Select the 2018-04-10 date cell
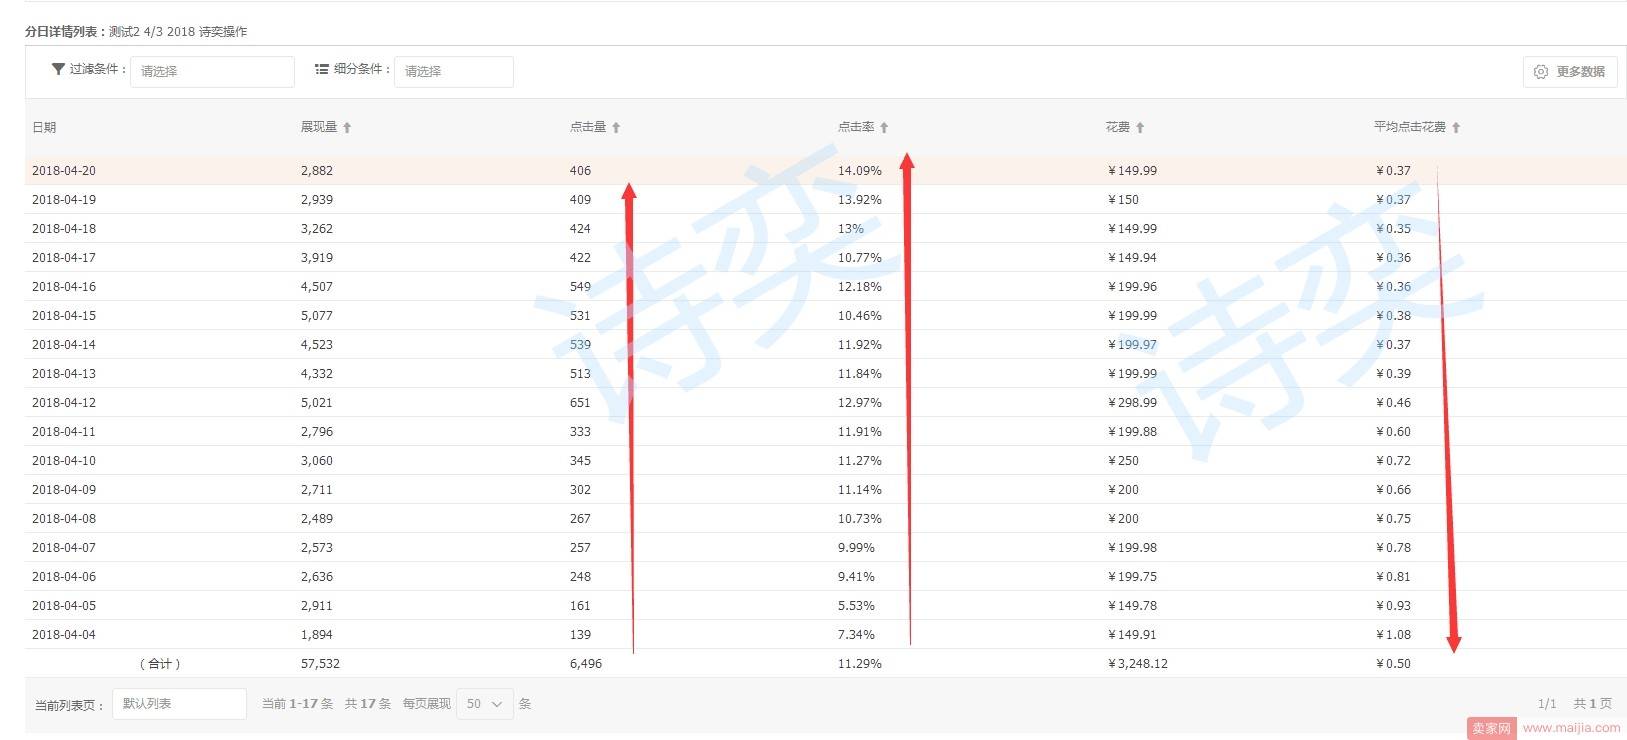Viewport: 1627px width, 740px height. [x=64, y=461]
